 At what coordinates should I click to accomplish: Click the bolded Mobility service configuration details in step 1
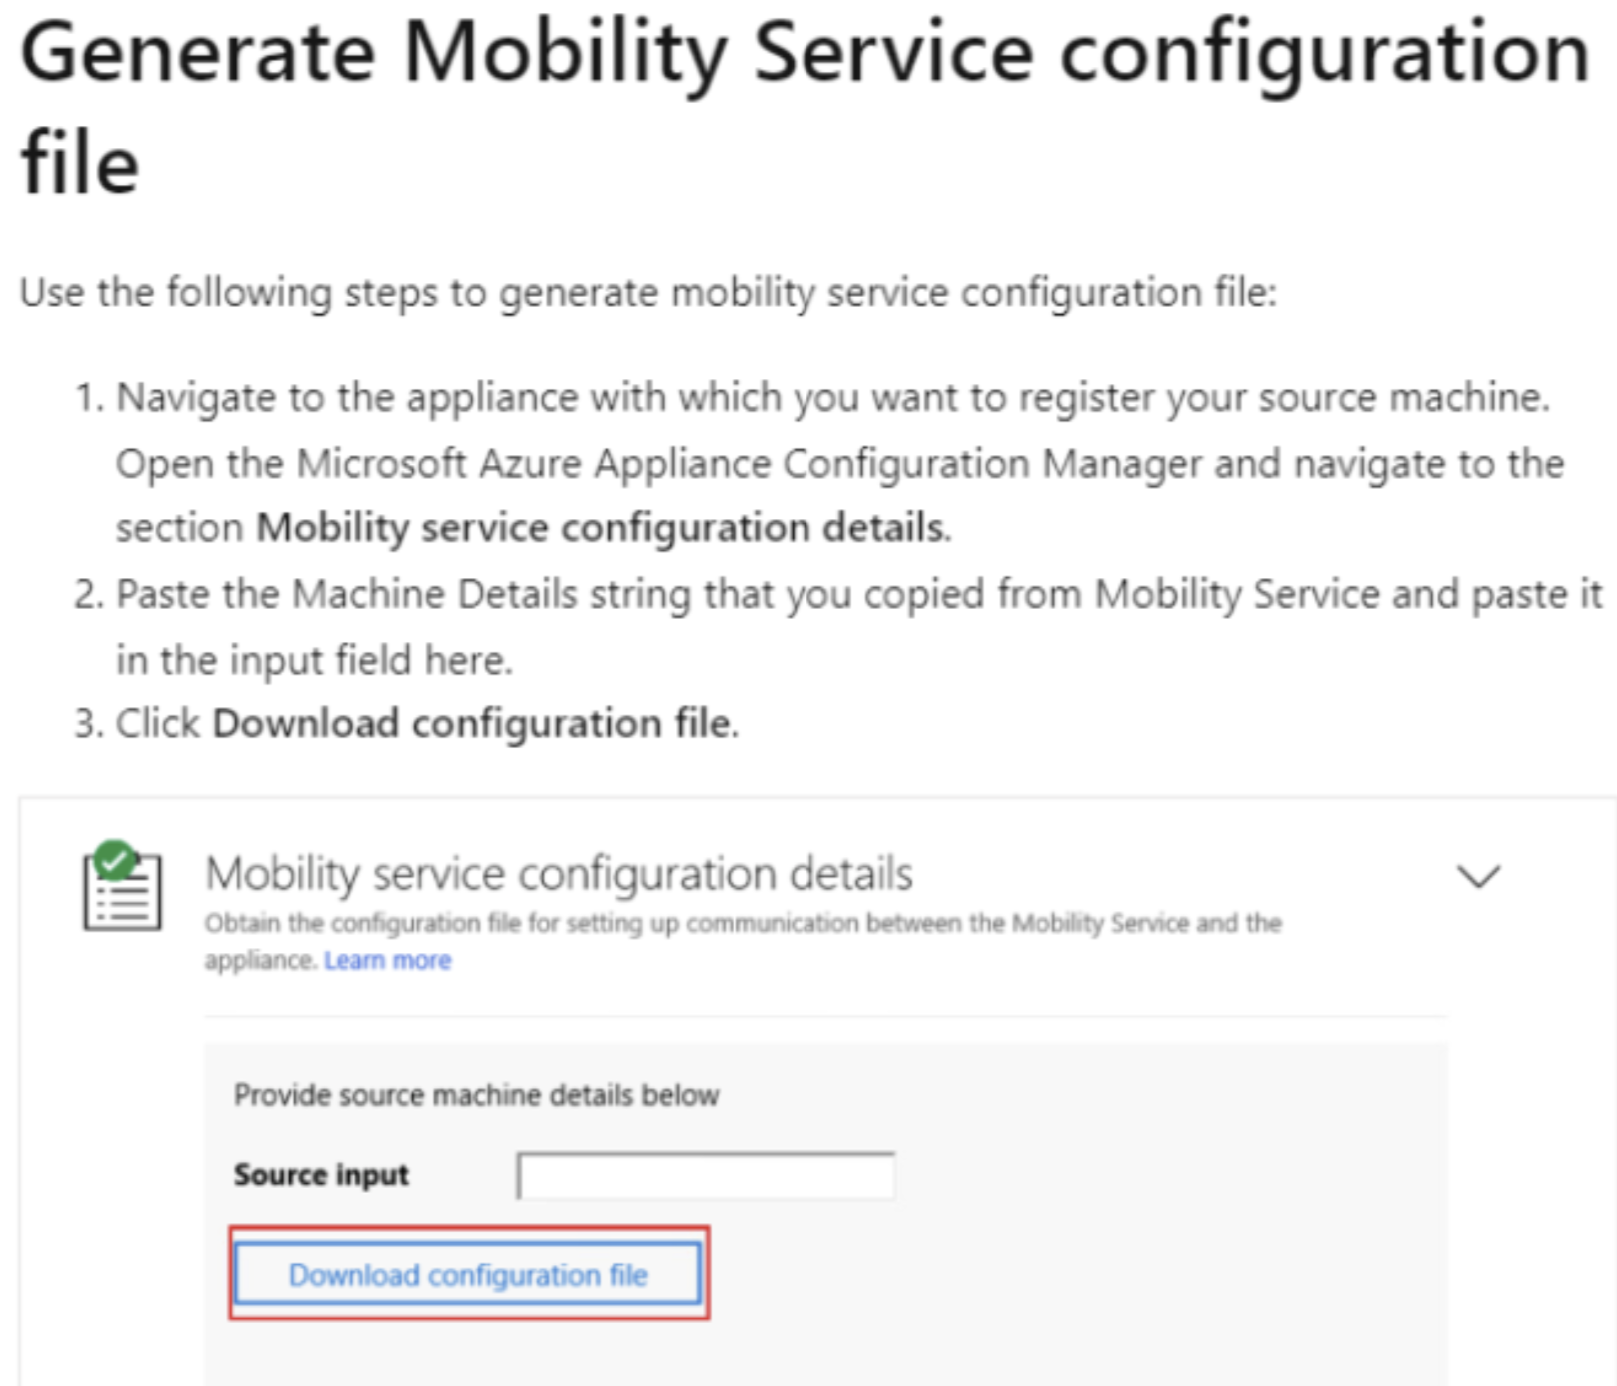coord(600,527)
